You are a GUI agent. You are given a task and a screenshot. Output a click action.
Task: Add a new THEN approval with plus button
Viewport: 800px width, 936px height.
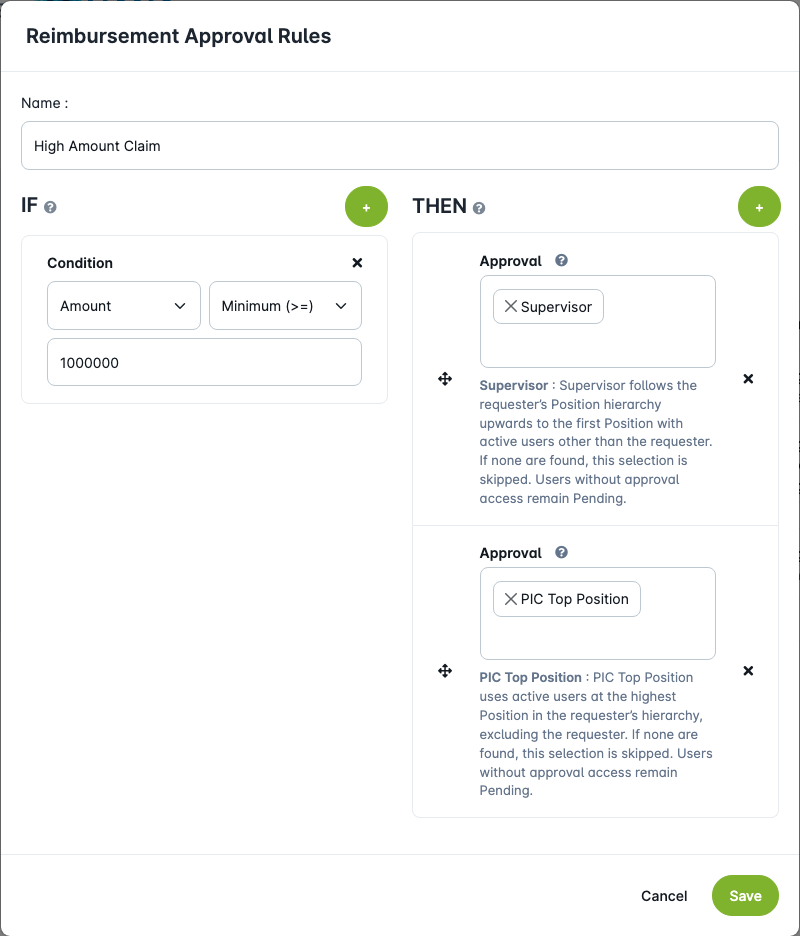tap(759, 207)
